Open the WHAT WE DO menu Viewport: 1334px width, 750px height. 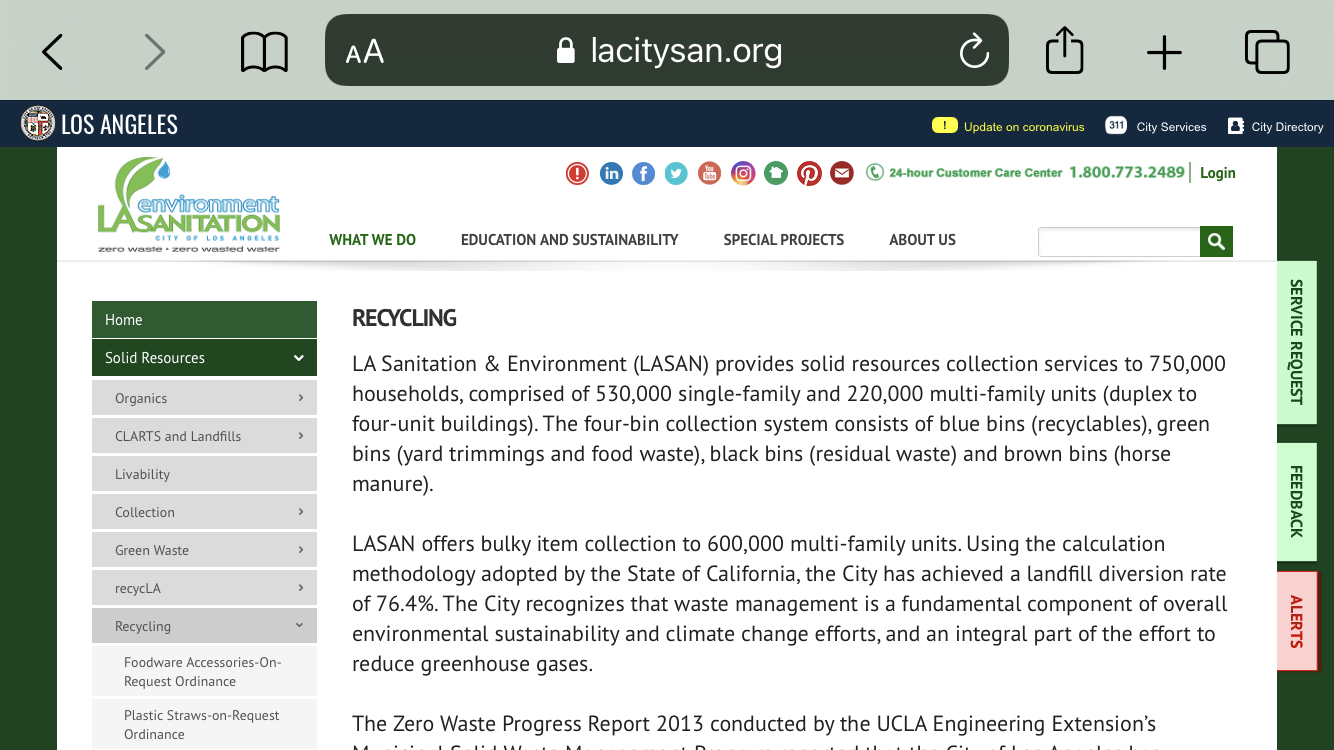pyautogui.click(x=372, y=240)
